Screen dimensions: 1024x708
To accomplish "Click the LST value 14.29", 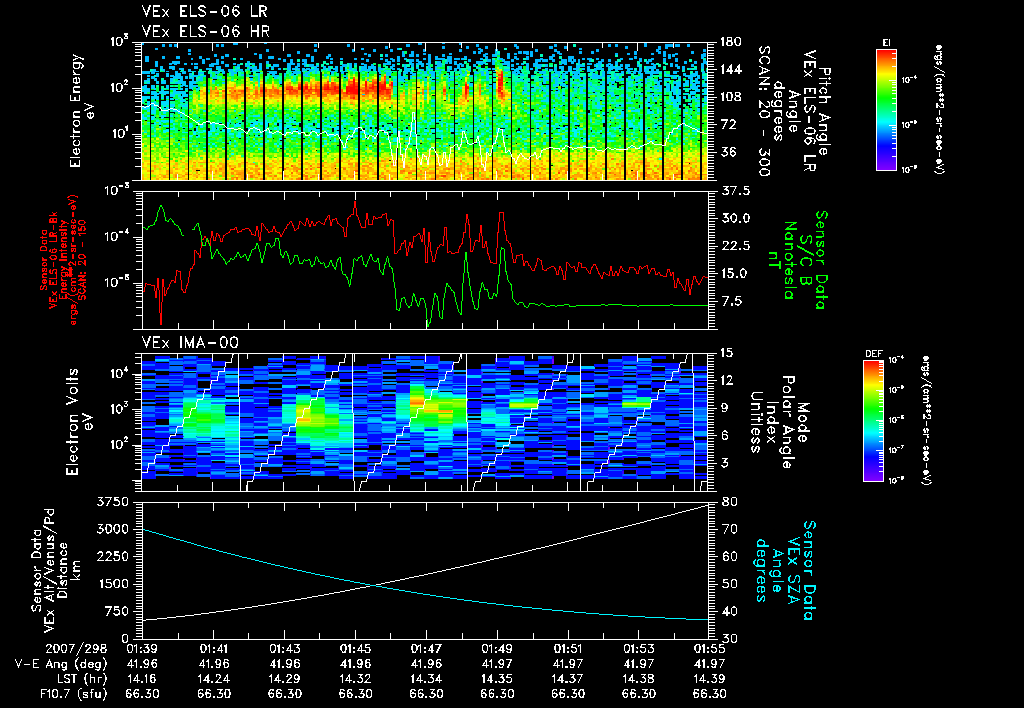I will click(285, 679).
